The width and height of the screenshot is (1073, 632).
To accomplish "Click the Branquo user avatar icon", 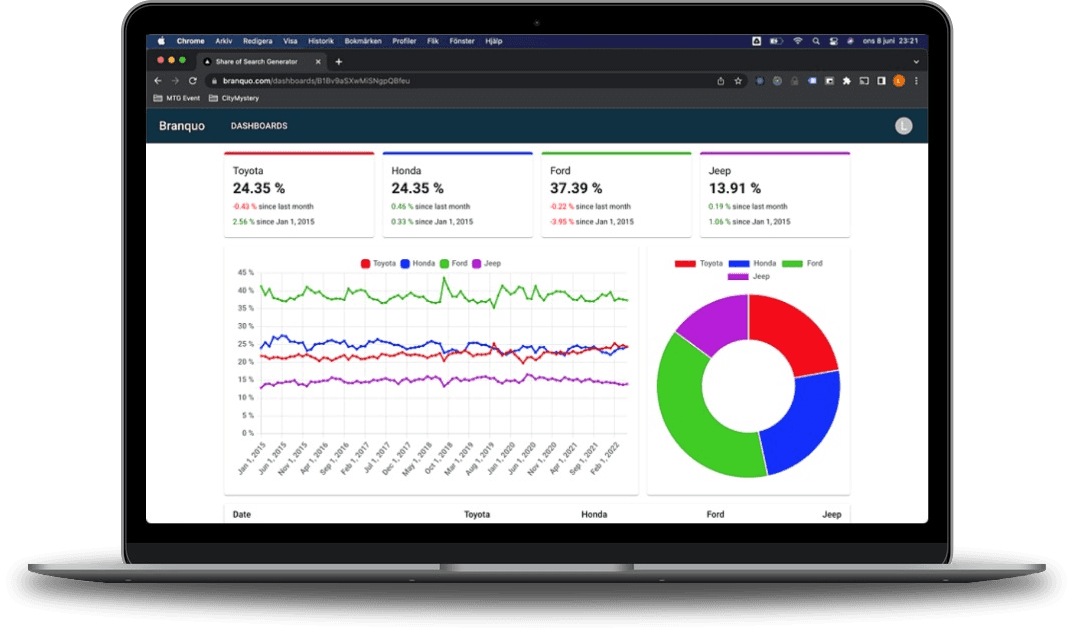I will 903,126.
